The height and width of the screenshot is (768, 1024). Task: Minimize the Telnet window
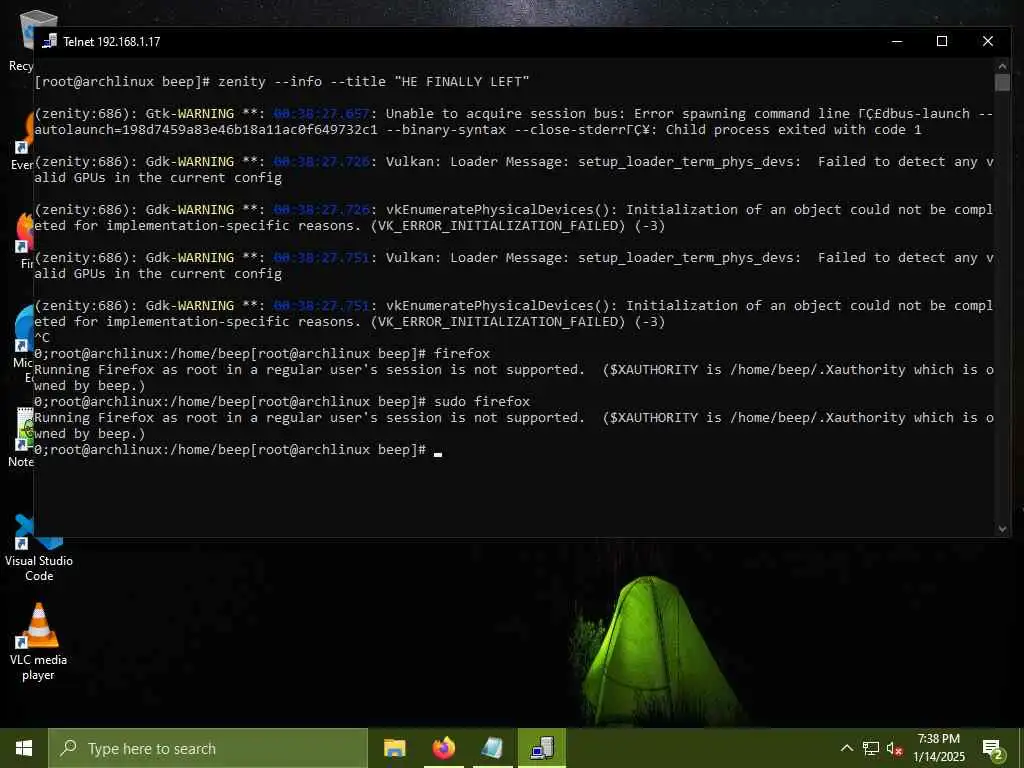(897, 41)
